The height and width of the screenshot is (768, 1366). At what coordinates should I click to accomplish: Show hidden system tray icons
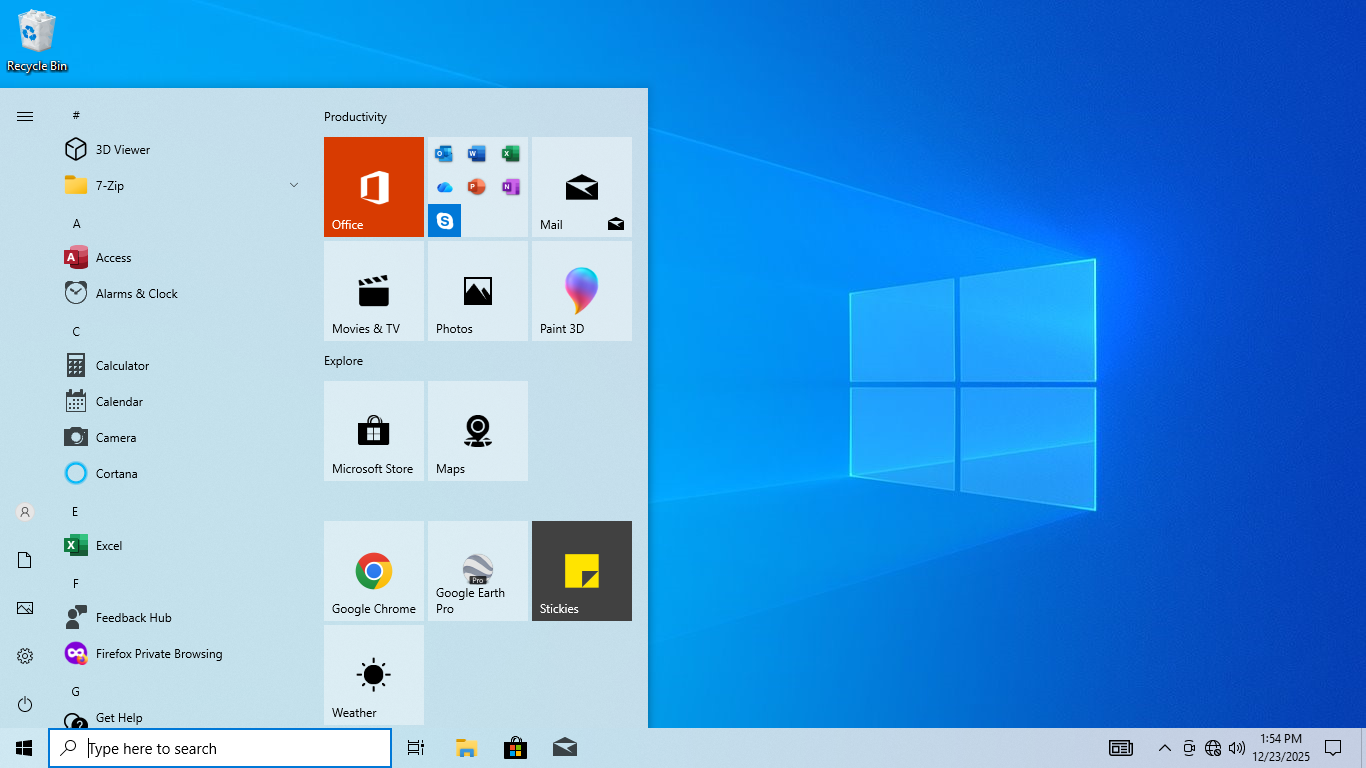click(x=1164, y=748)
